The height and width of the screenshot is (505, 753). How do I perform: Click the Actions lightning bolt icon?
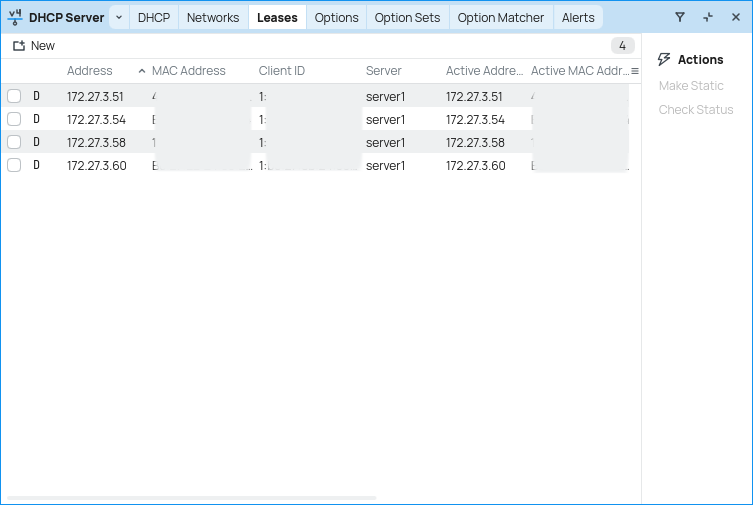(x=664, y=60)
